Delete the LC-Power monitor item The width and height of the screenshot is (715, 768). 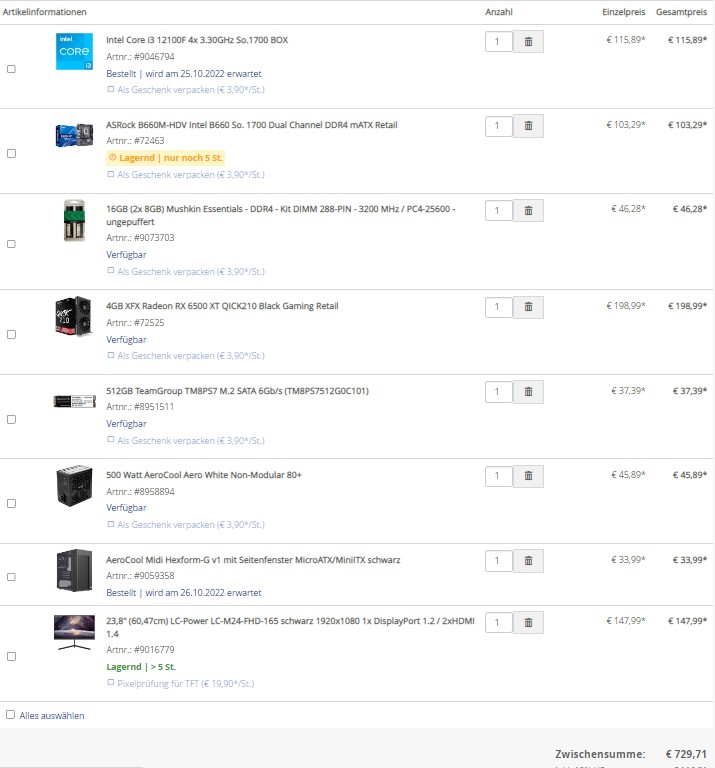(528, 623)
